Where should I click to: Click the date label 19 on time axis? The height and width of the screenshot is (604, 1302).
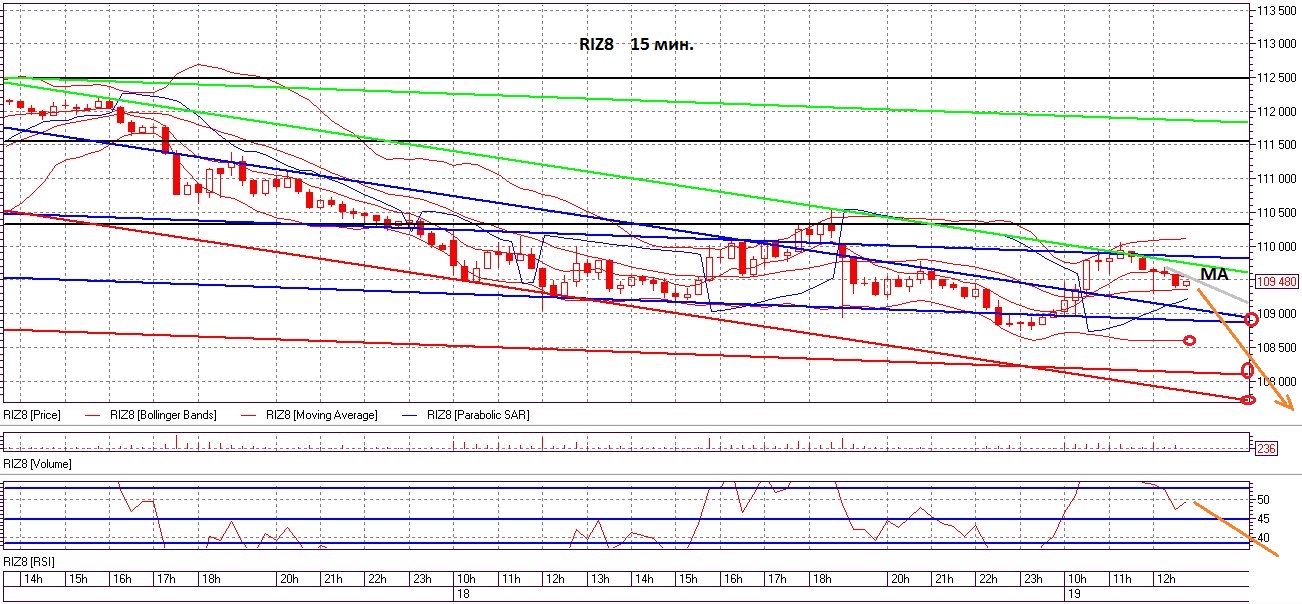point(1073,592)
